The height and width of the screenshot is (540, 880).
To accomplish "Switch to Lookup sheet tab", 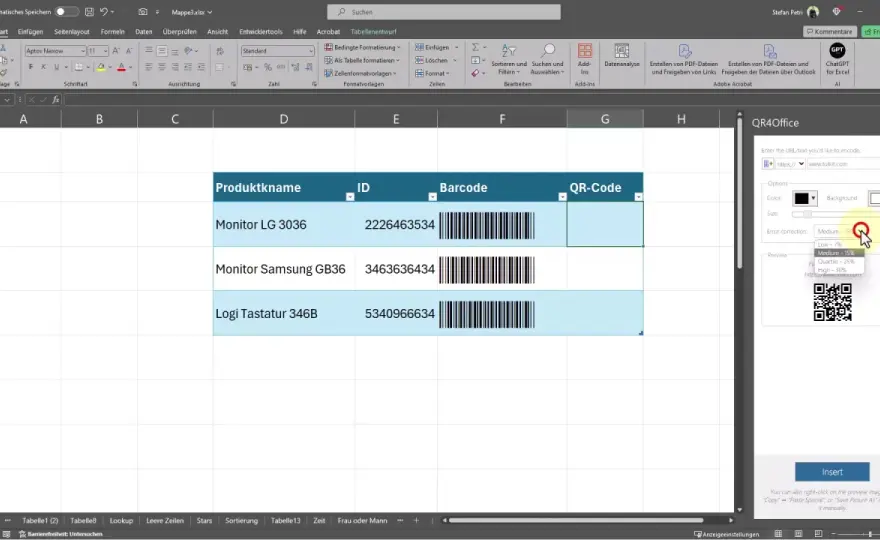I will tap(121, 521).
